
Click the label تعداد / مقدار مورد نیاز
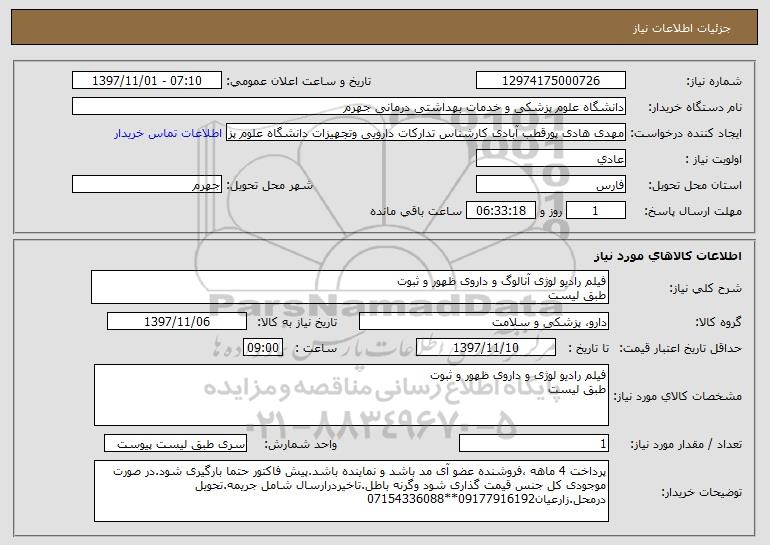pyautogui.click(x=686, y=444)
